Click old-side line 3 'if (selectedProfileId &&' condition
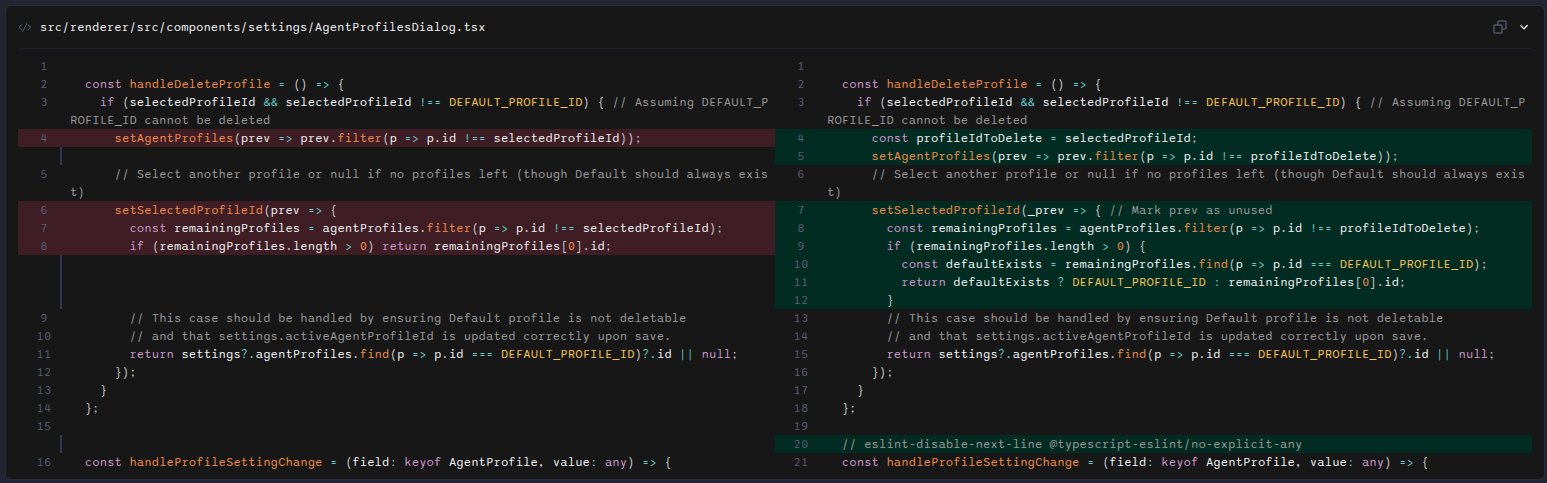Screen dimensions: 1547x483 pyautogui.click(x=396, y=111)
